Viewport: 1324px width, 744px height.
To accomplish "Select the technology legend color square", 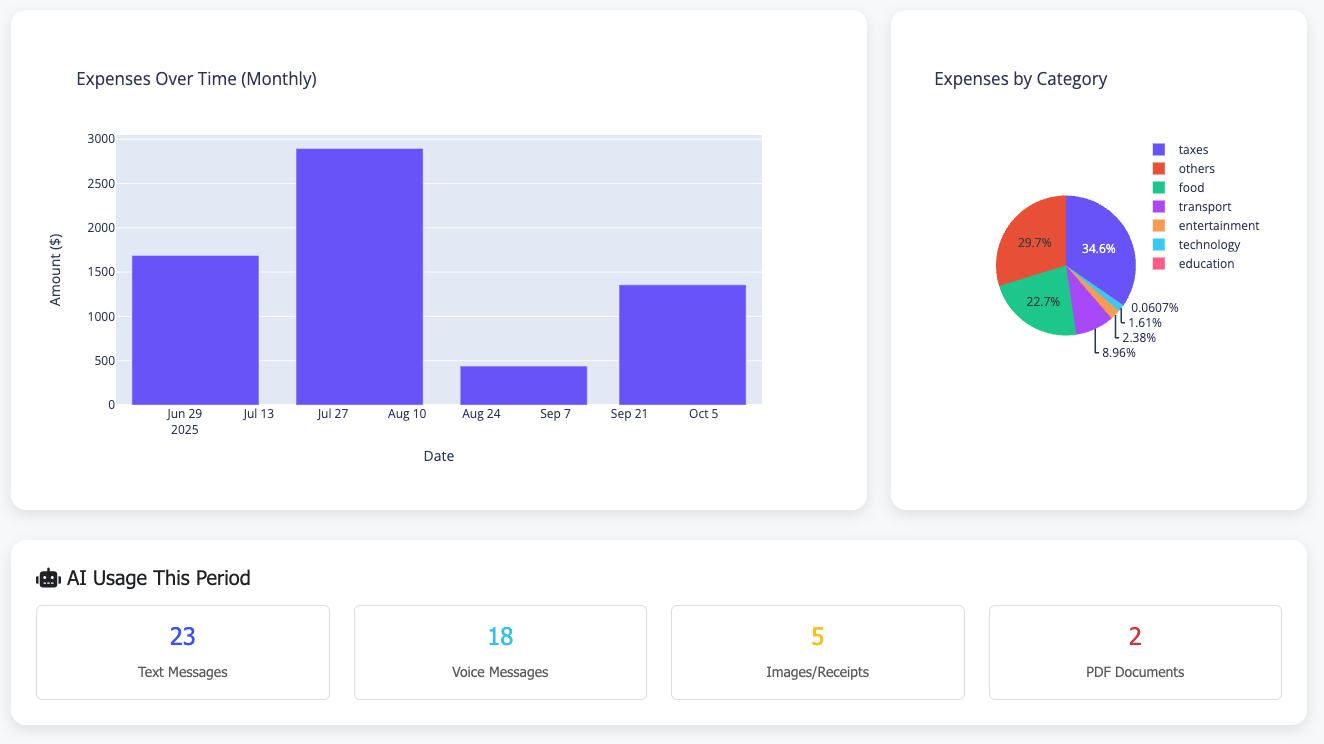I will coord(1163,244).
